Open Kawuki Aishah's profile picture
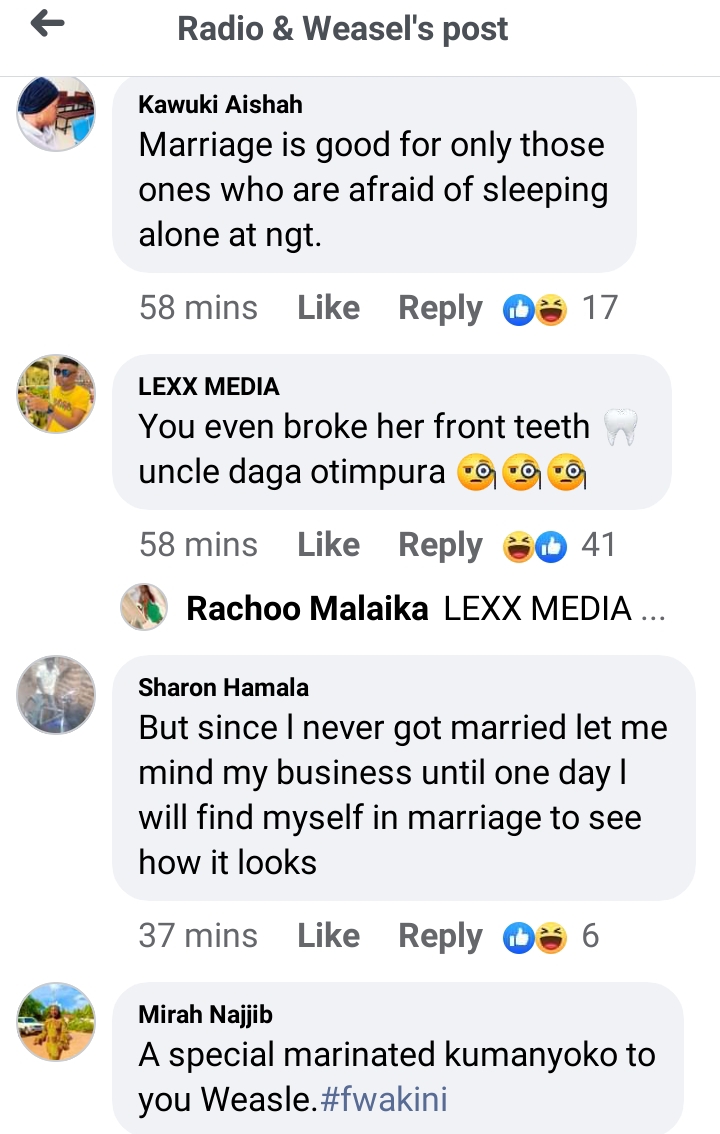Image resolution: width=720 pixels, height=1134 pixels. (x=56, y=113)
